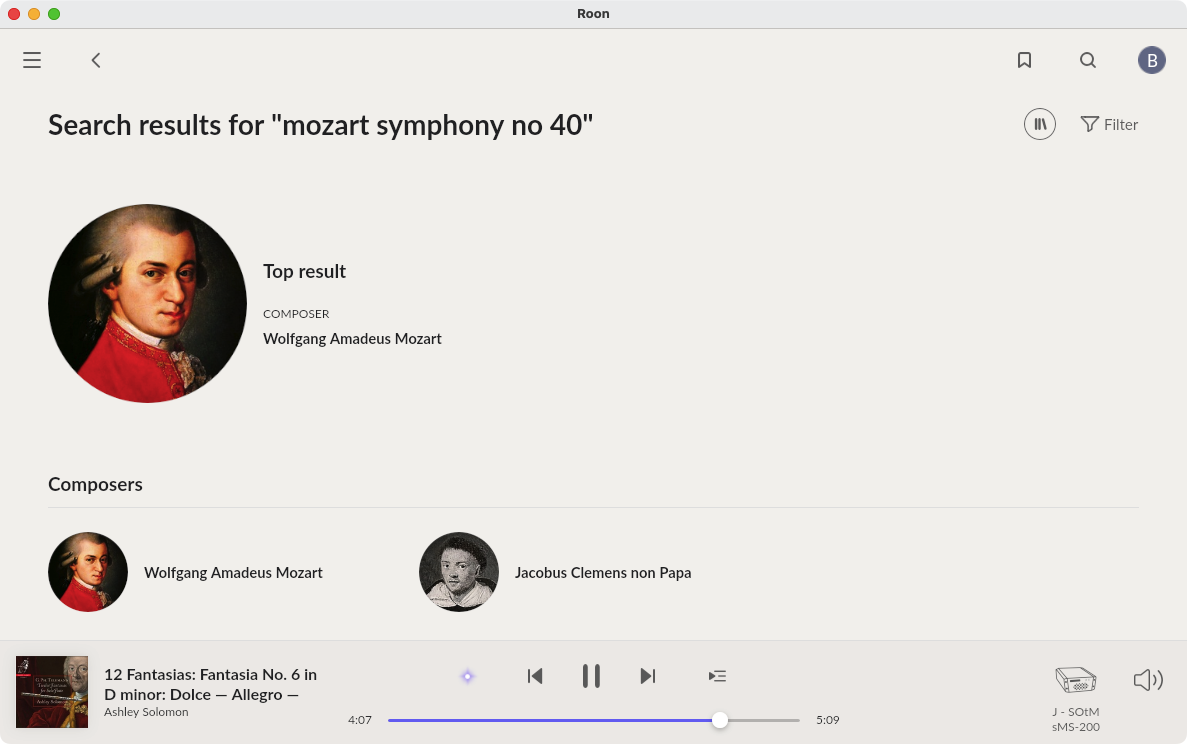Open the volume control

coord(1147,681)
